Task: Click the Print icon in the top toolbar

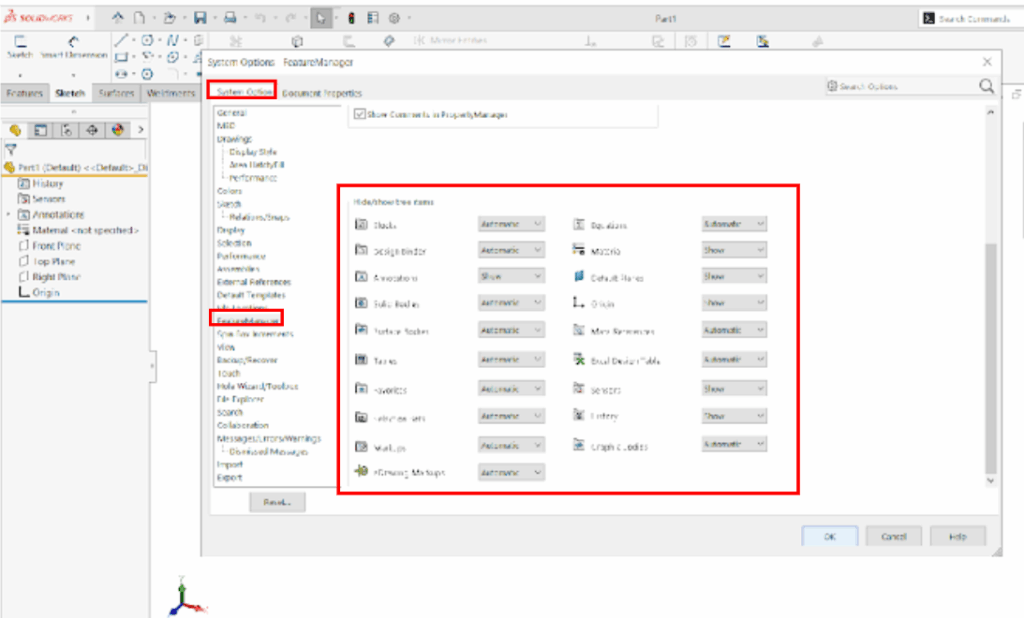Action: 230,18
